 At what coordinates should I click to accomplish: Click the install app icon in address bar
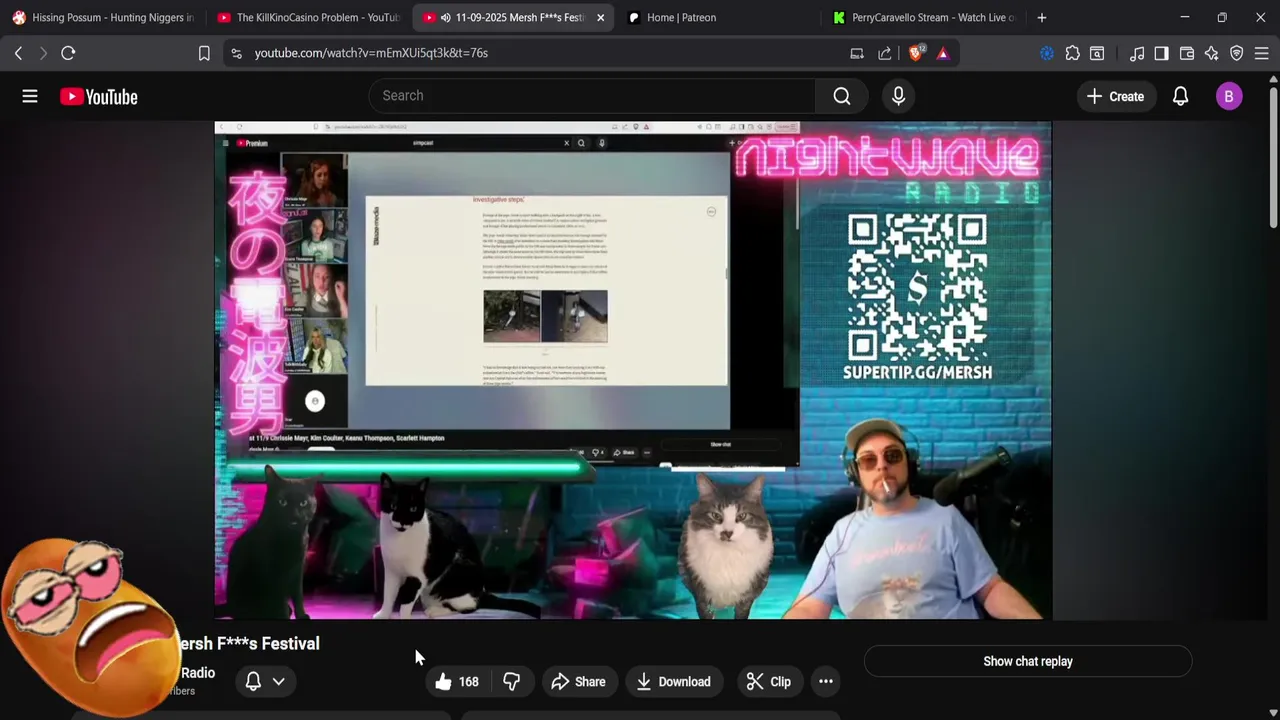tap(857, 53)
